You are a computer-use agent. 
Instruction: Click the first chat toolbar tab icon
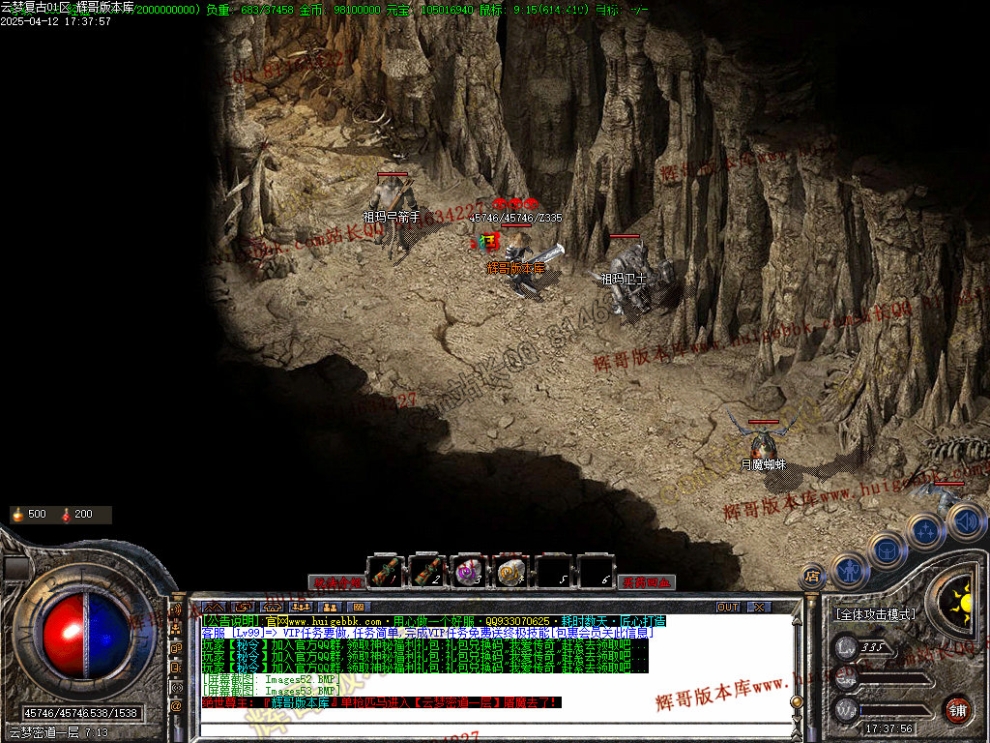(213, 607)
